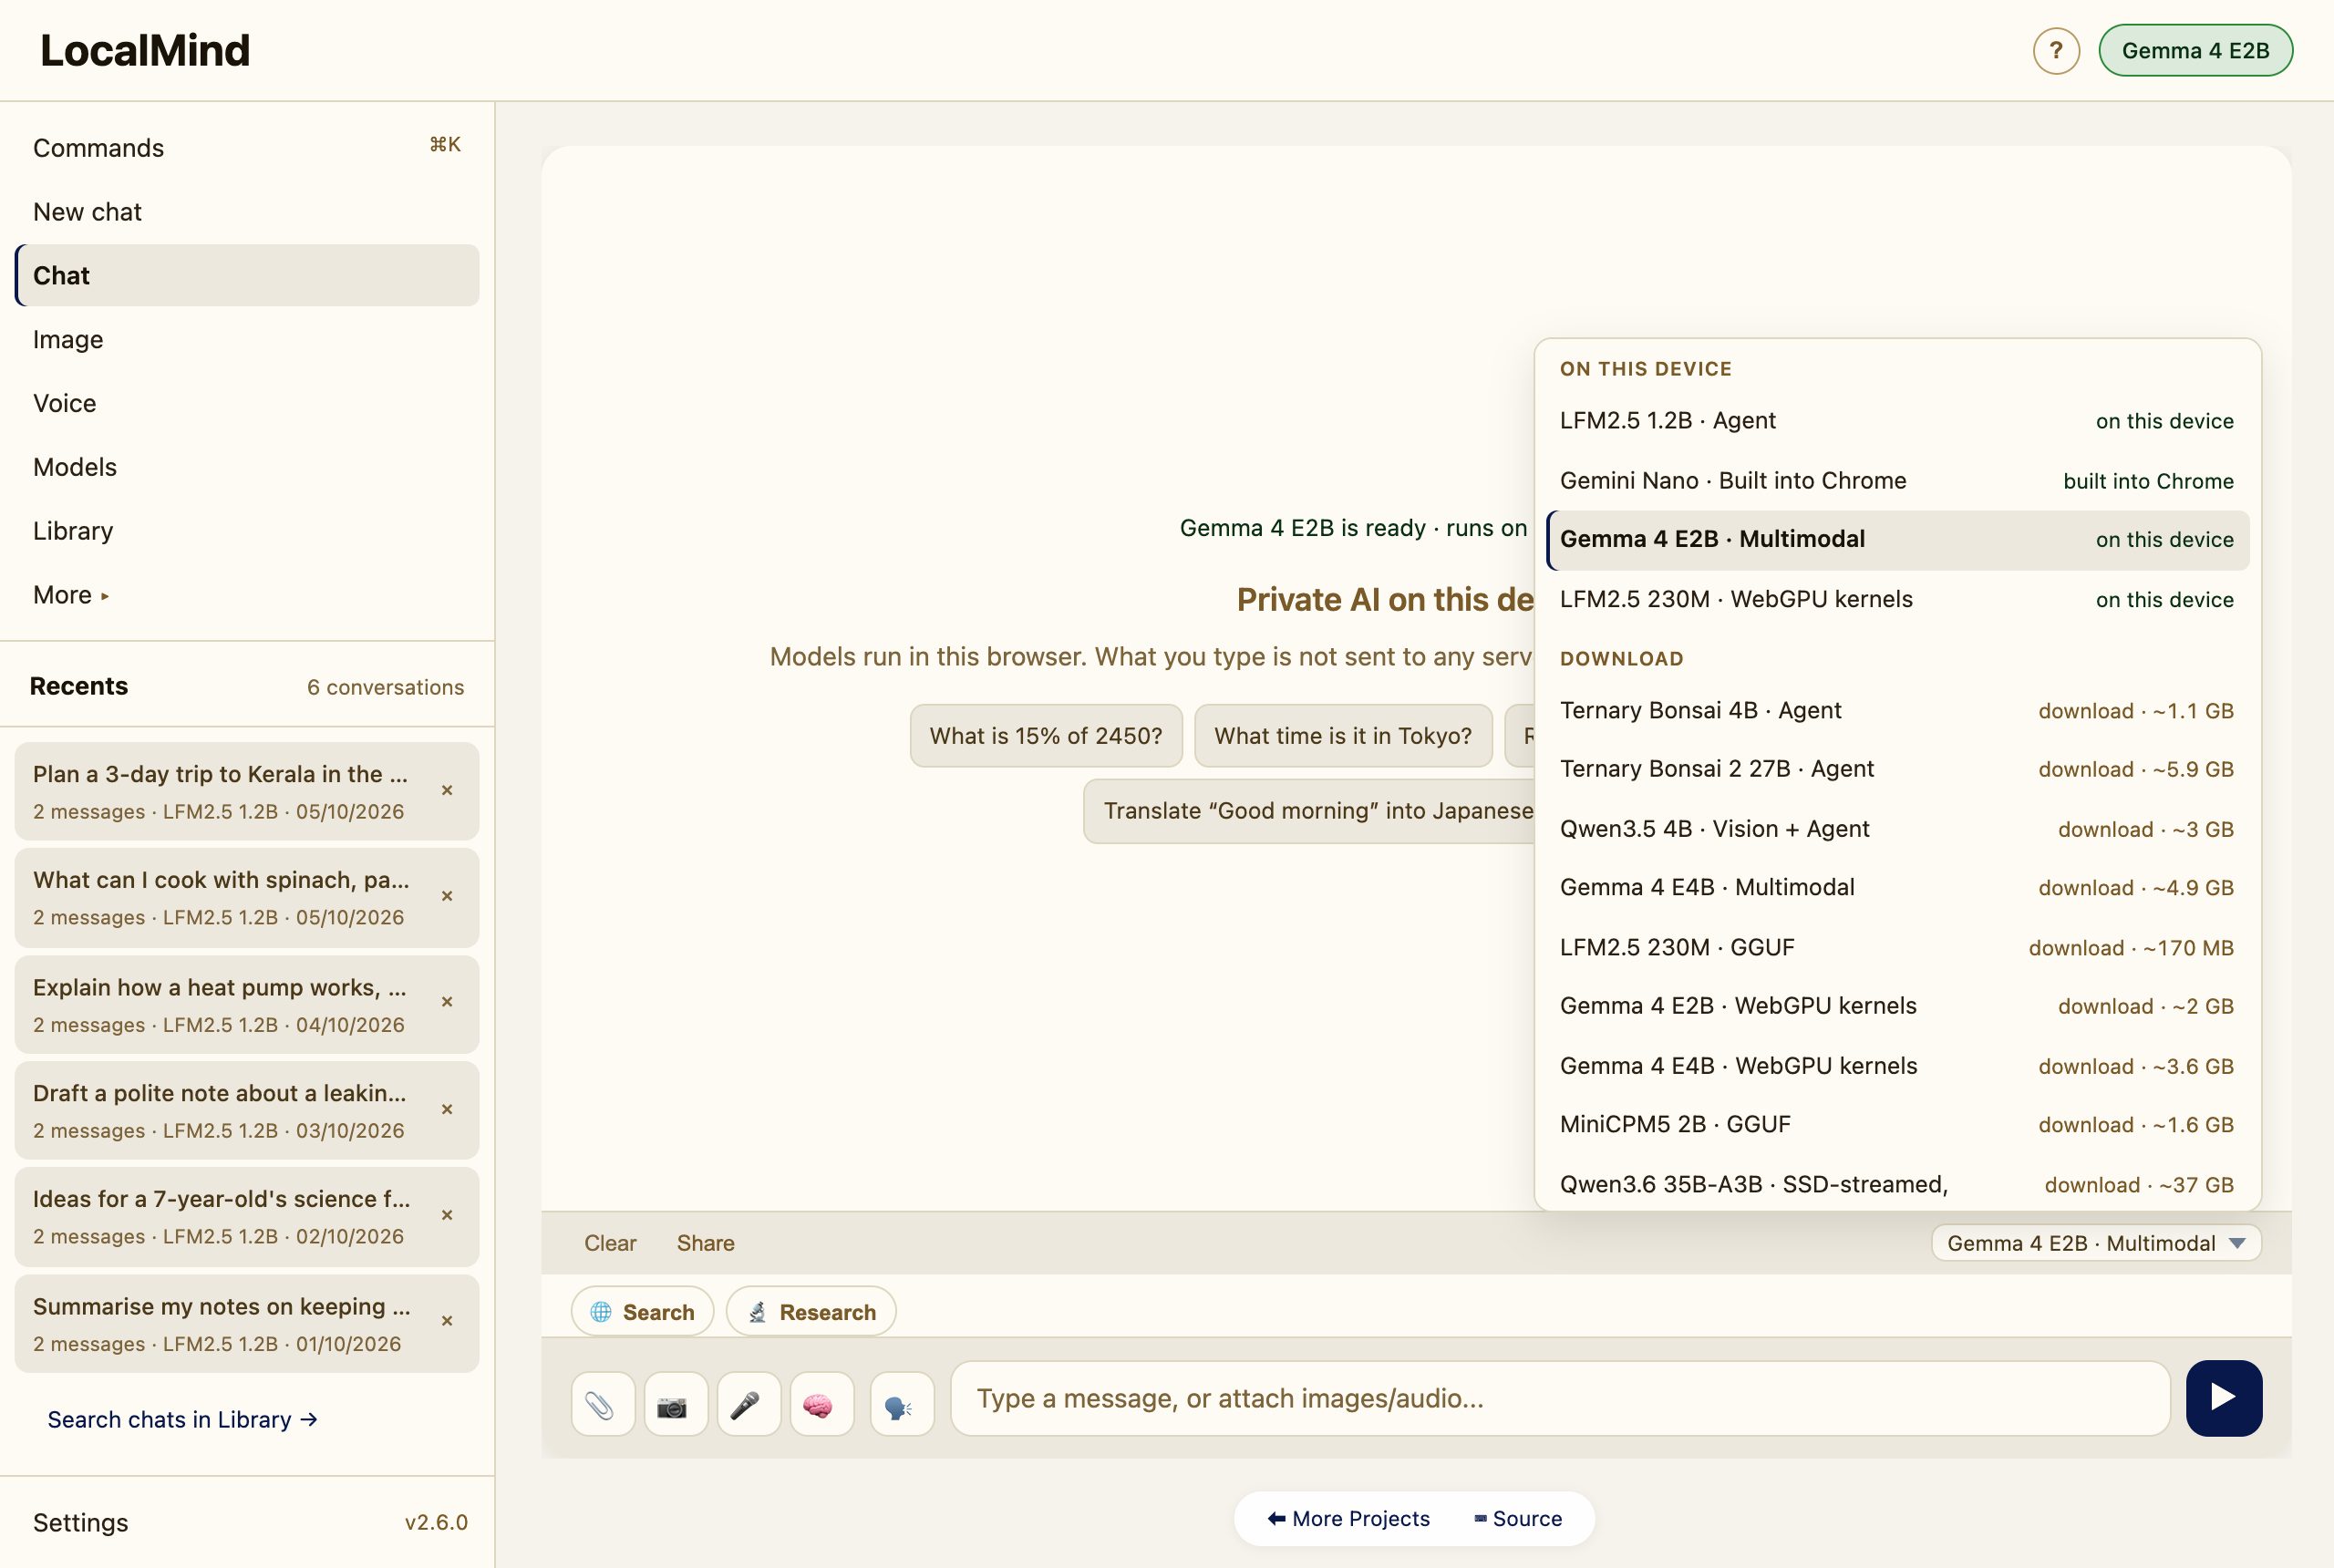Select LFM2.5 1.2B · Agent model
The width and height of the screenshot is (2334, 1568).
pyautogui.click(x=1896, y=421)
